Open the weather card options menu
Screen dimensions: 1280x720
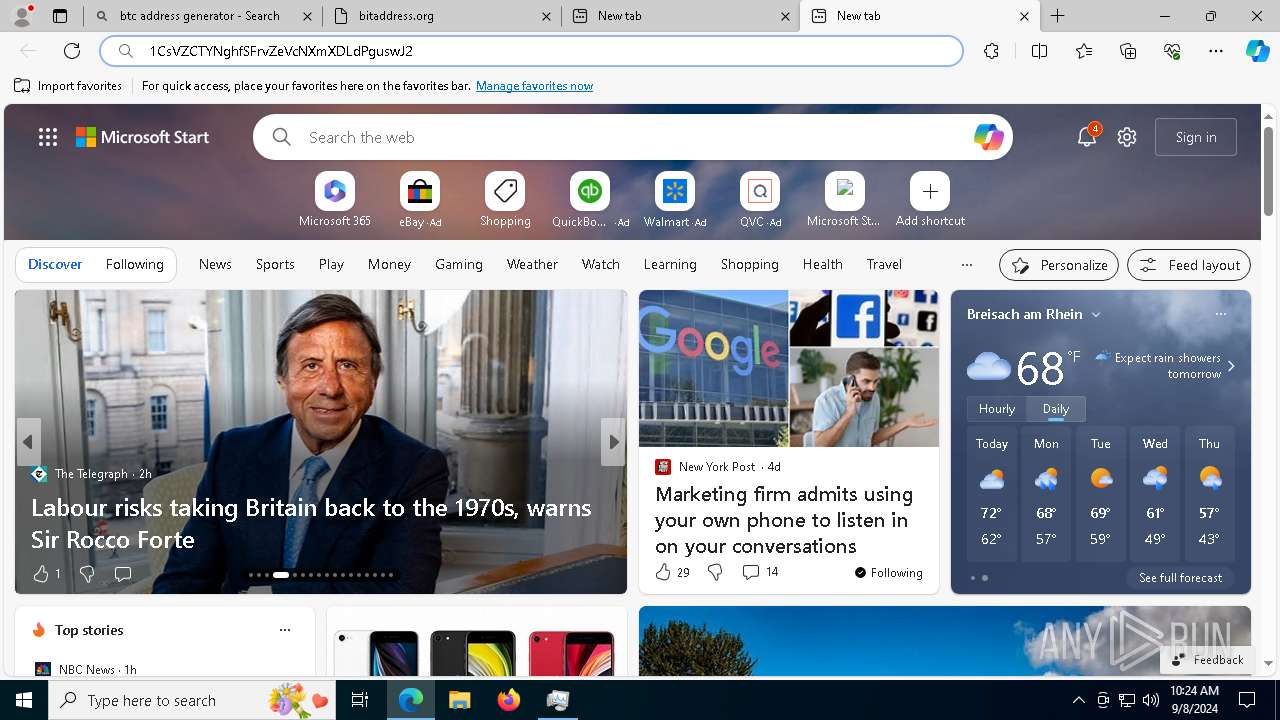pos(1220,314)
